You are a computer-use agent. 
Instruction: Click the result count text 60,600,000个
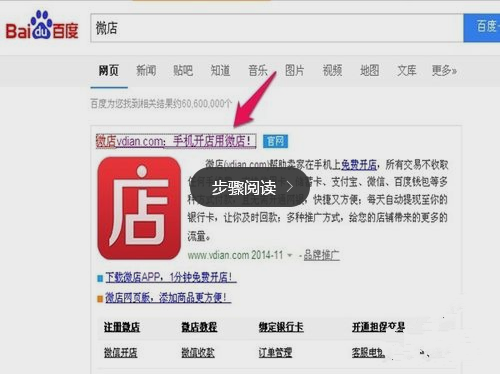(x=207, y=104)
